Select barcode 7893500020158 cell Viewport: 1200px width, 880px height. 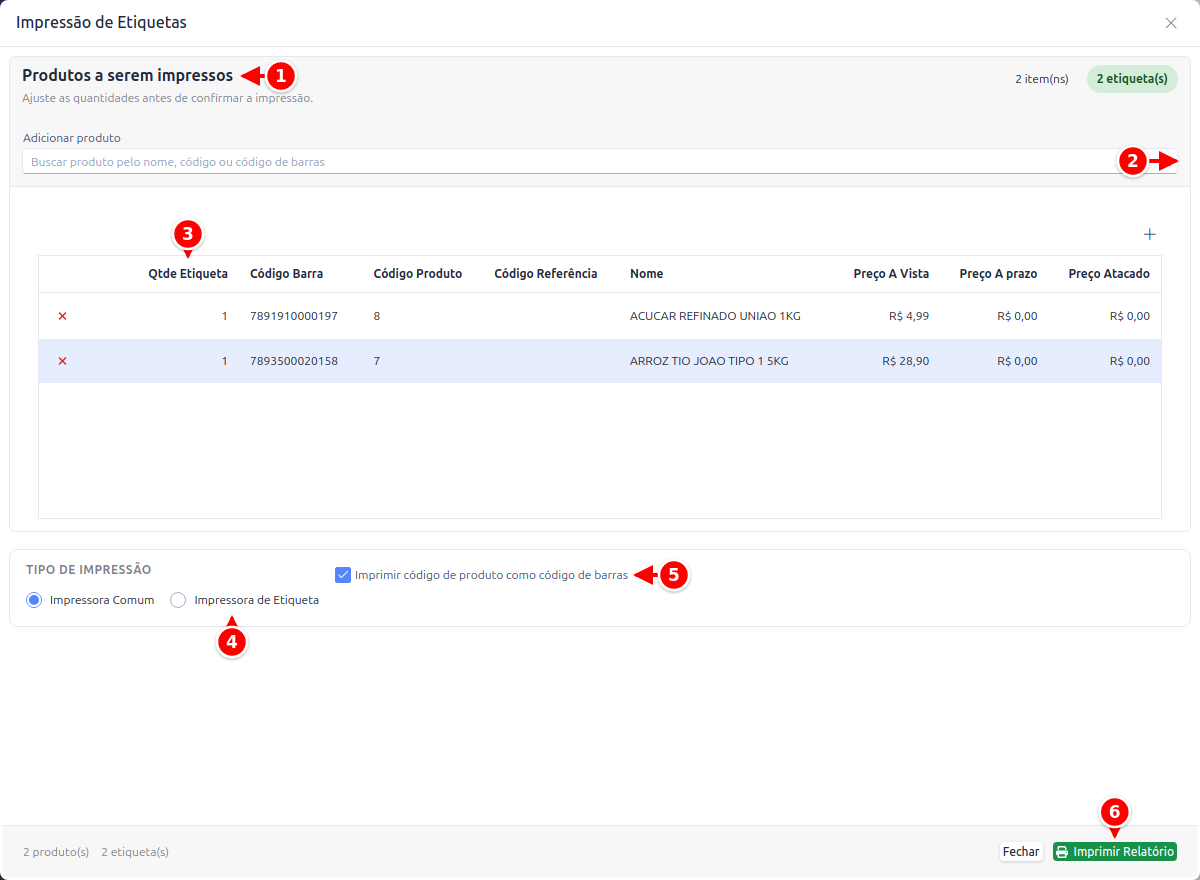click(x=294, y=361)
